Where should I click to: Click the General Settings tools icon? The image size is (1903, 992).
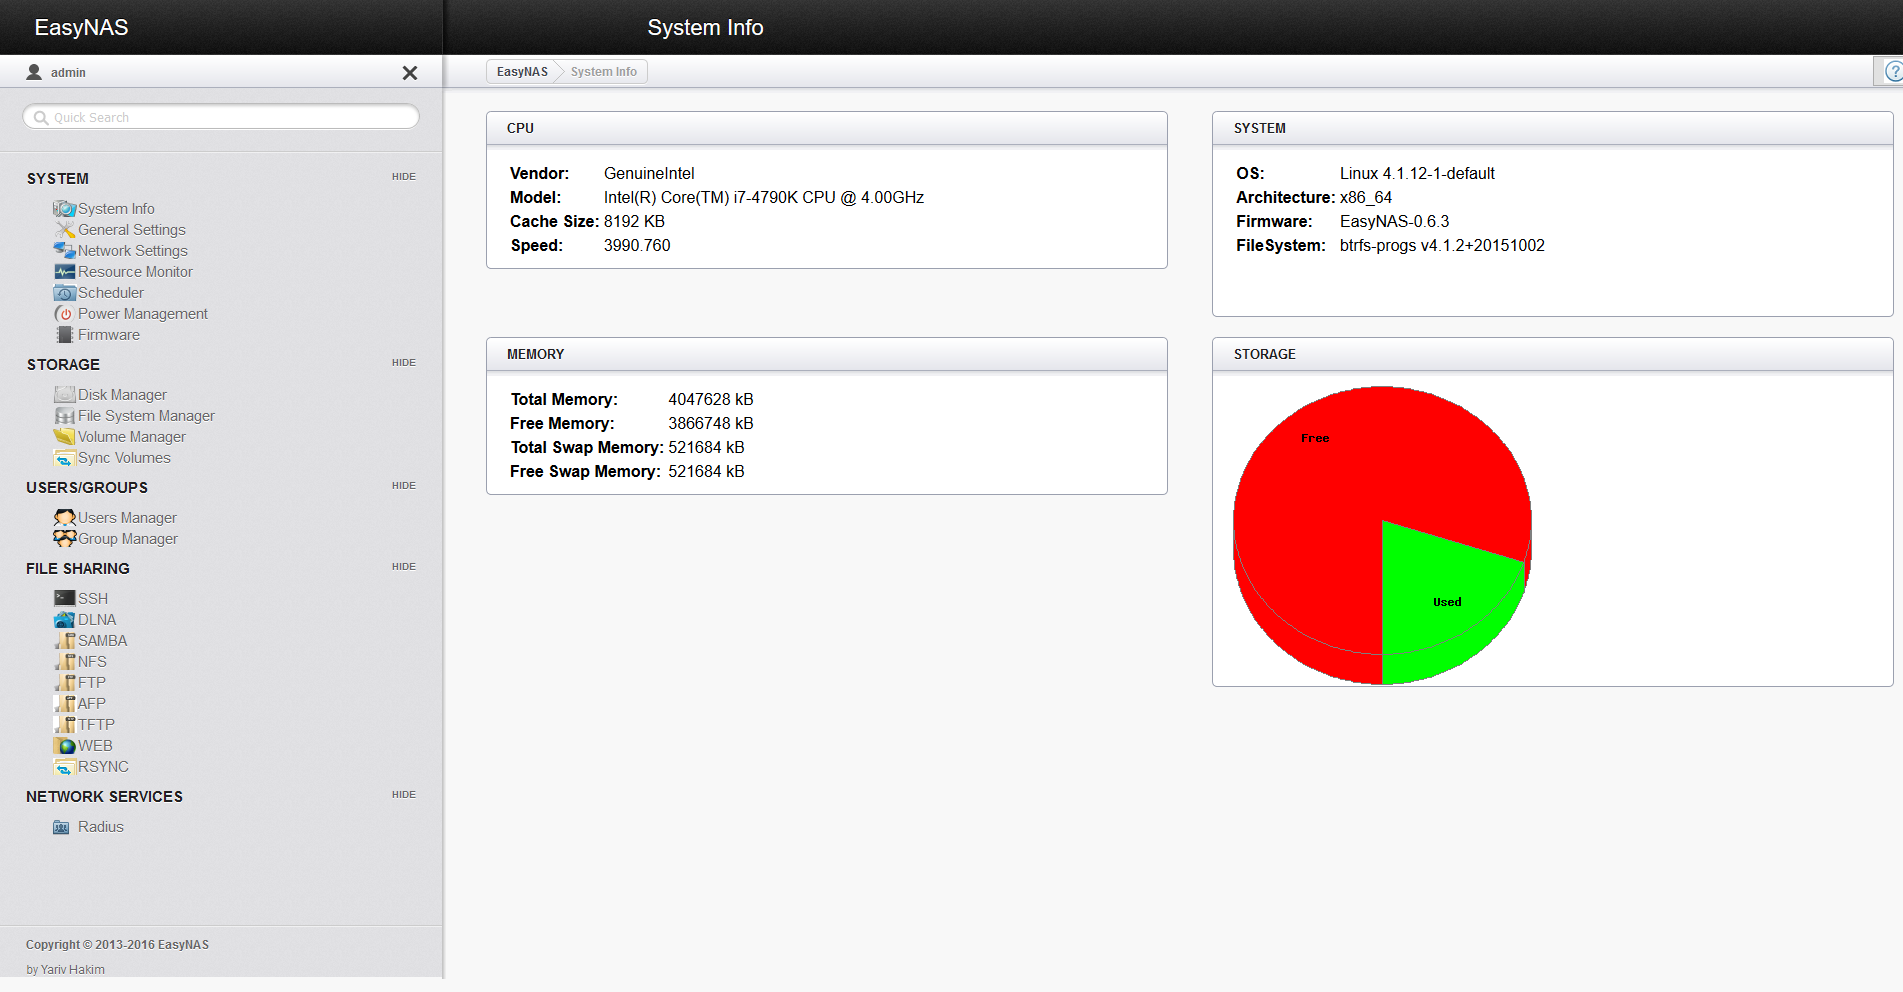click(65, 230)
